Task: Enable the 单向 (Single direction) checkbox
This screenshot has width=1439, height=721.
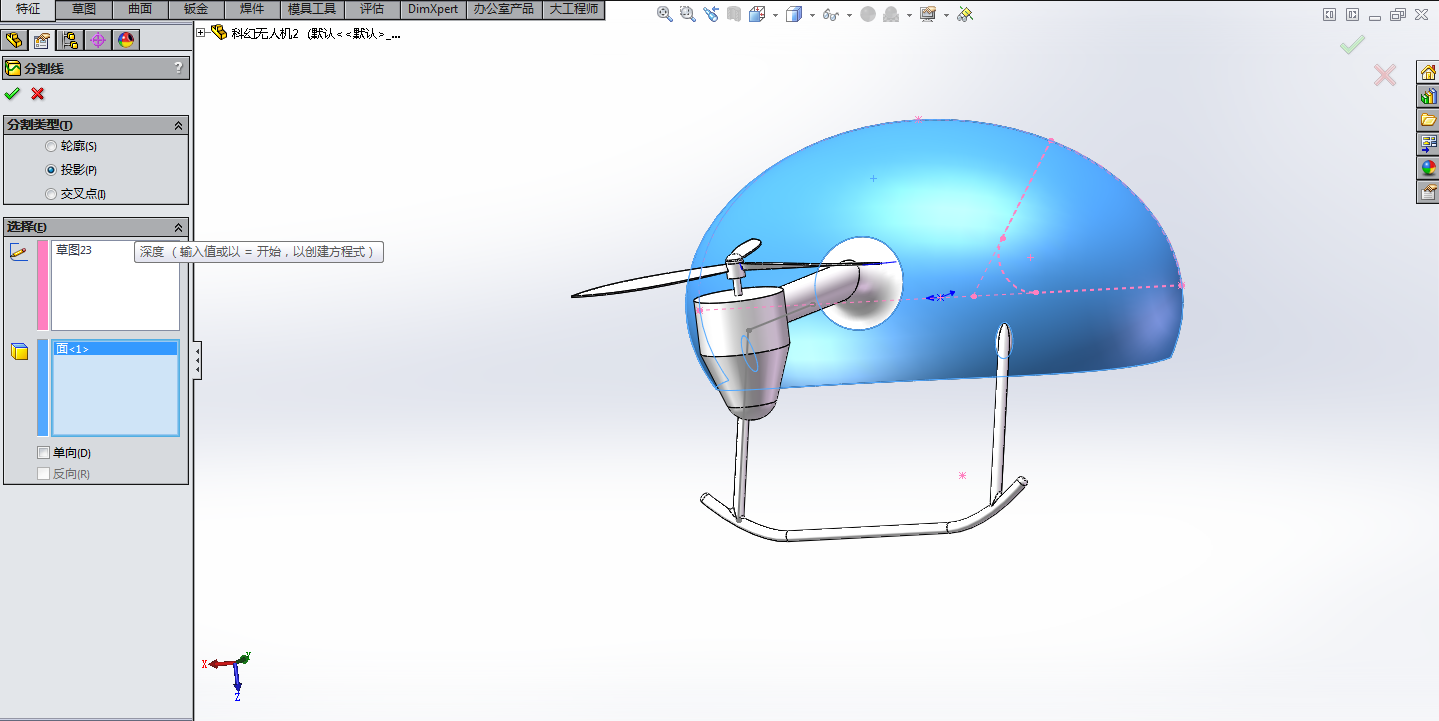Action: pos(43,453)
